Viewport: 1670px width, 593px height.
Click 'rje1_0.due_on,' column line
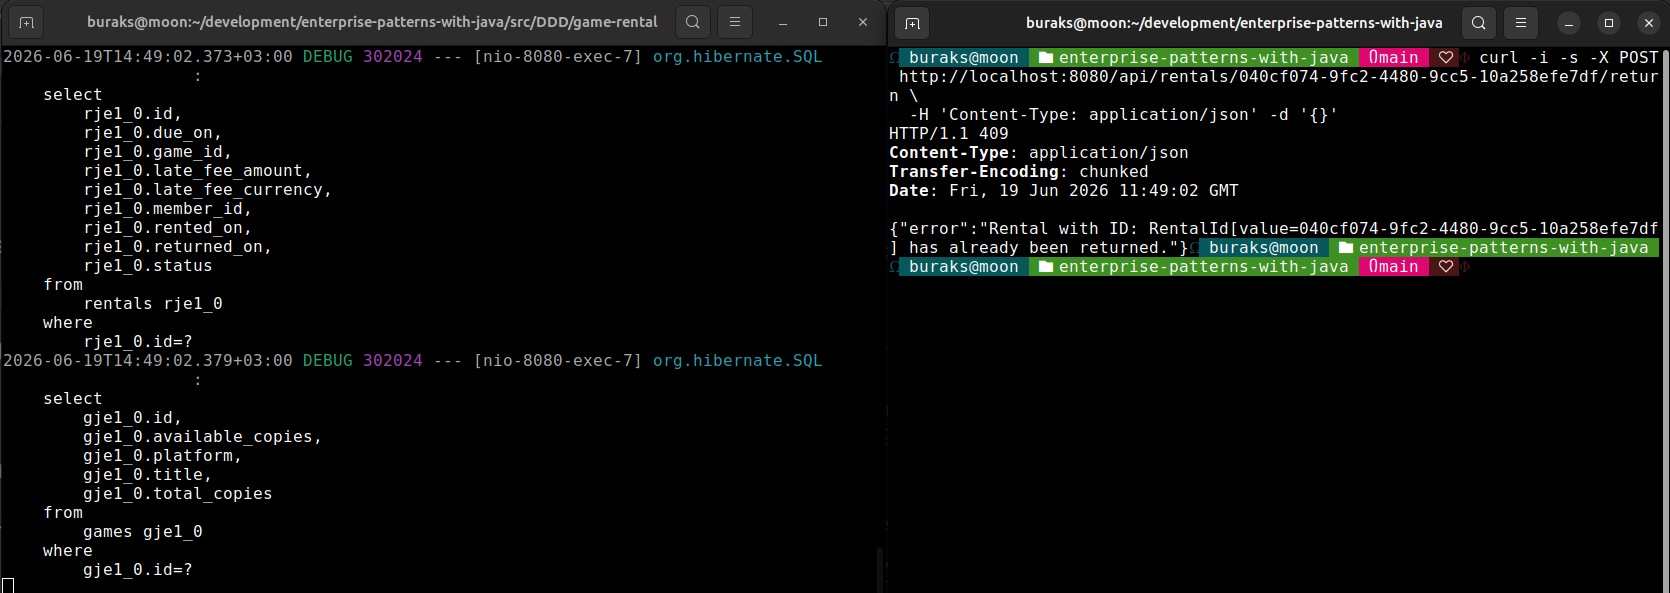tap(153, 132)
